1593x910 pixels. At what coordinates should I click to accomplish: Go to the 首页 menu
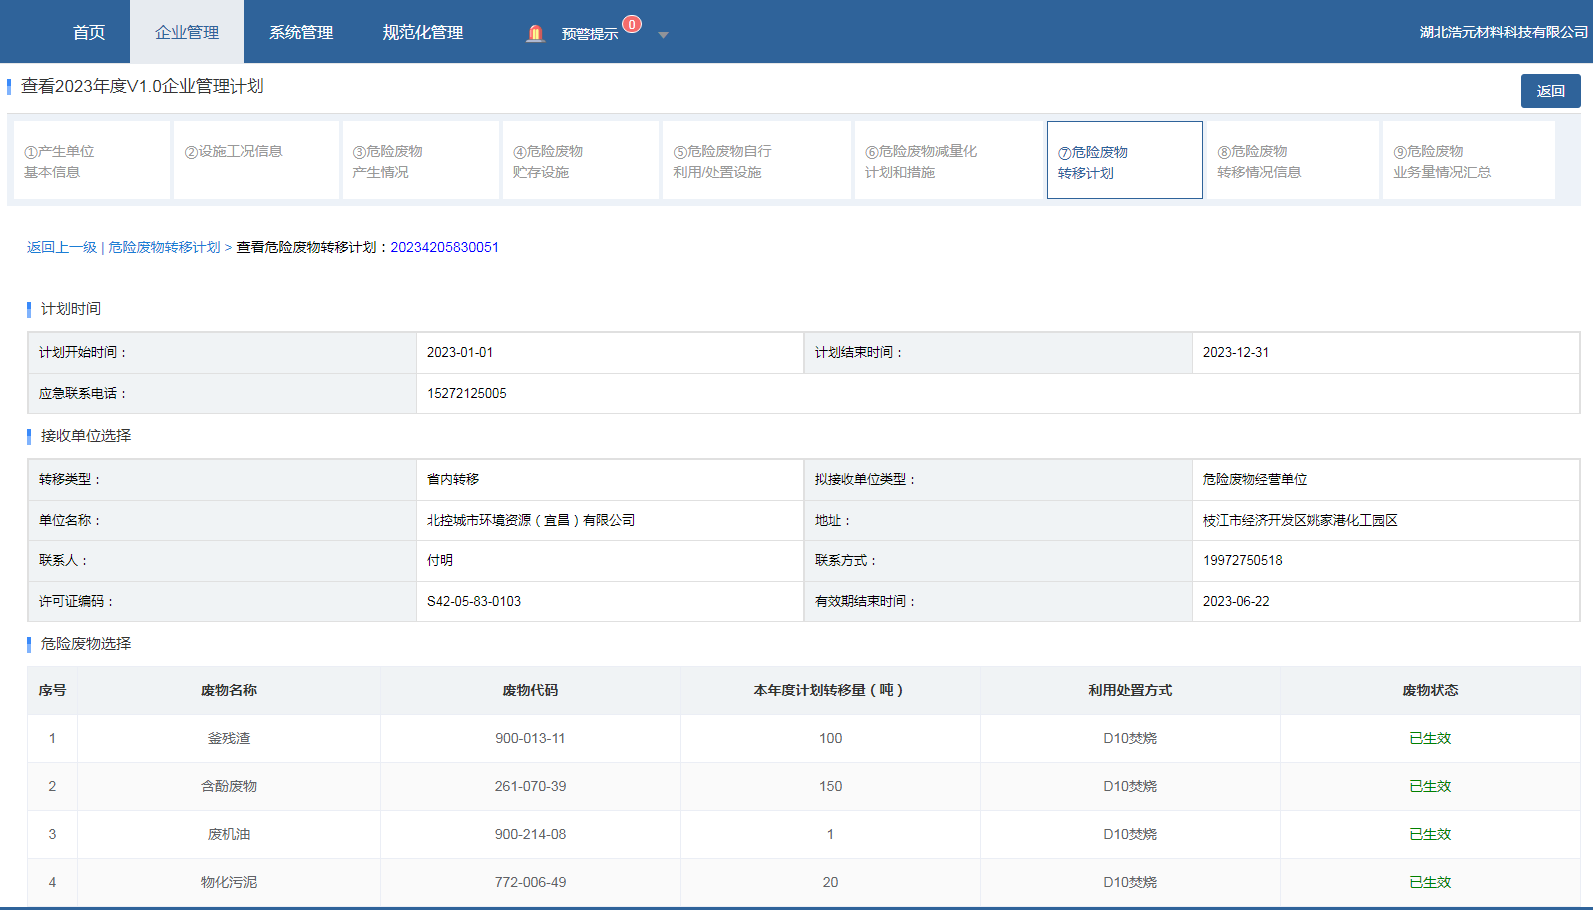pos(89,32)
